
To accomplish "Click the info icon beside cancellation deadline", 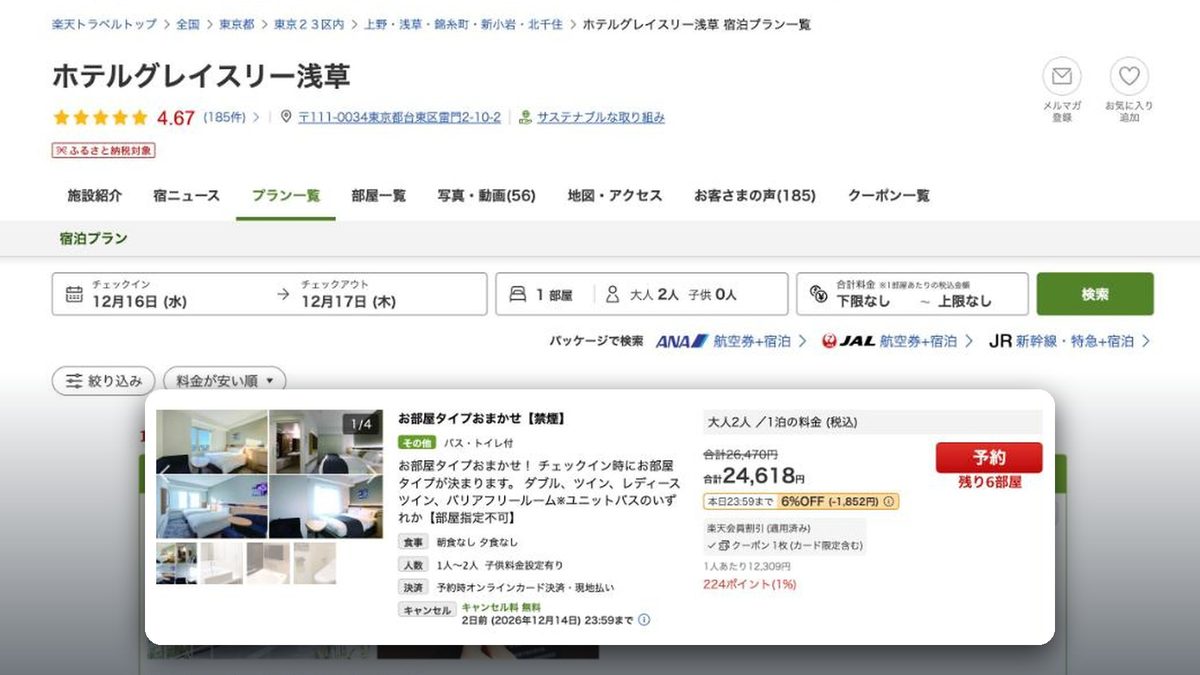I will (644, 620).
